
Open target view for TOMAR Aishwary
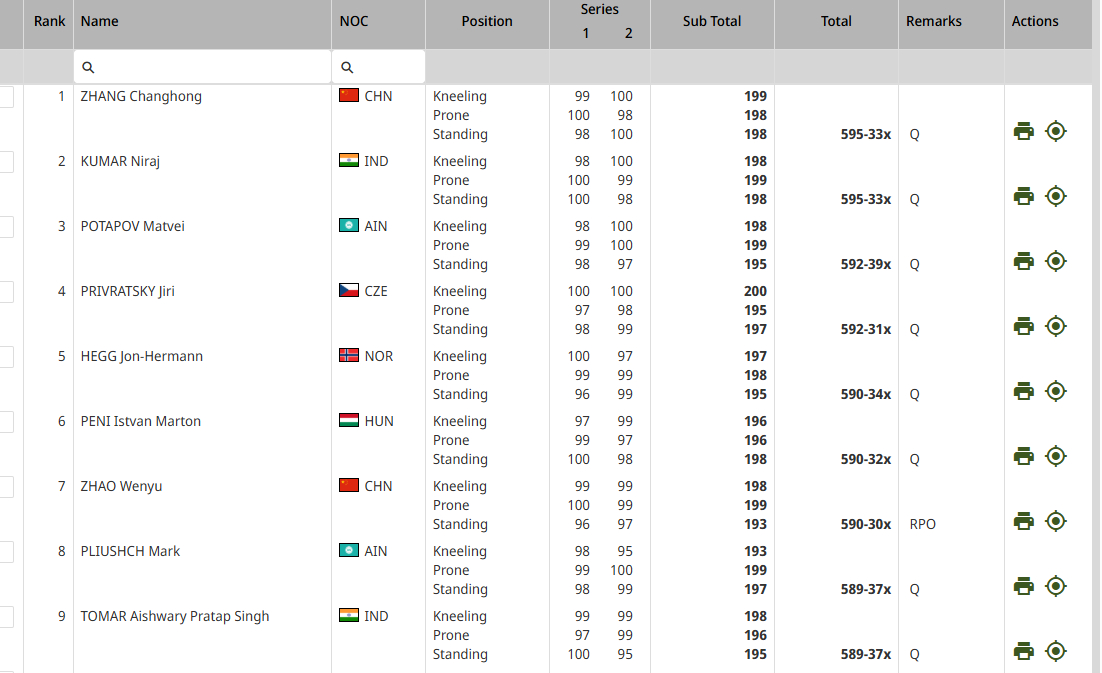[x=1056, y=651]
